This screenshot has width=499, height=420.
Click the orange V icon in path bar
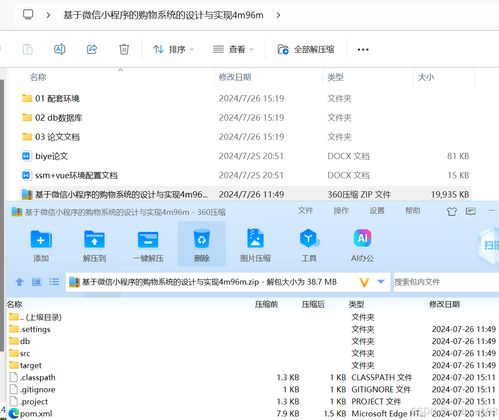click(364, 283)
